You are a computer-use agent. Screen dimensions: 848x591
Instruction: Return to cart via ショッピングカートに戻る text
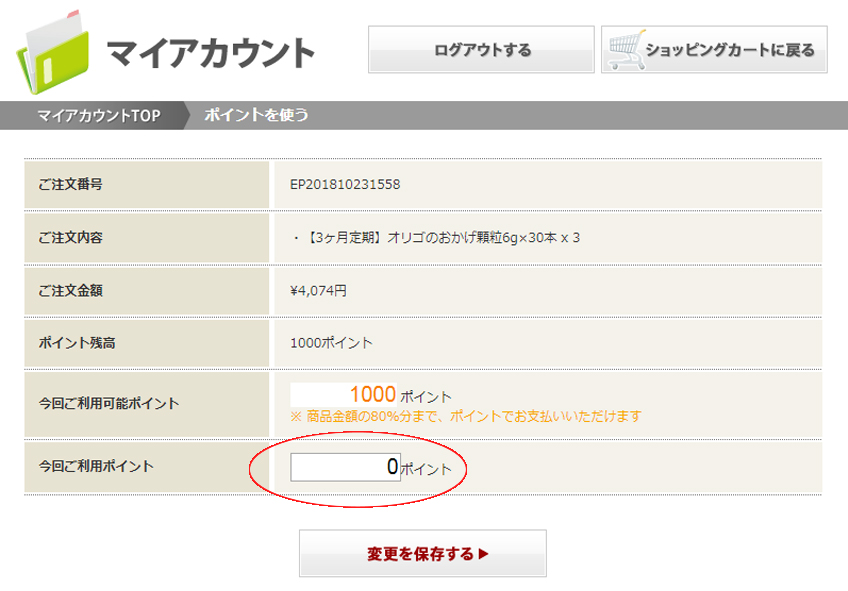click(x=730, y=50)
